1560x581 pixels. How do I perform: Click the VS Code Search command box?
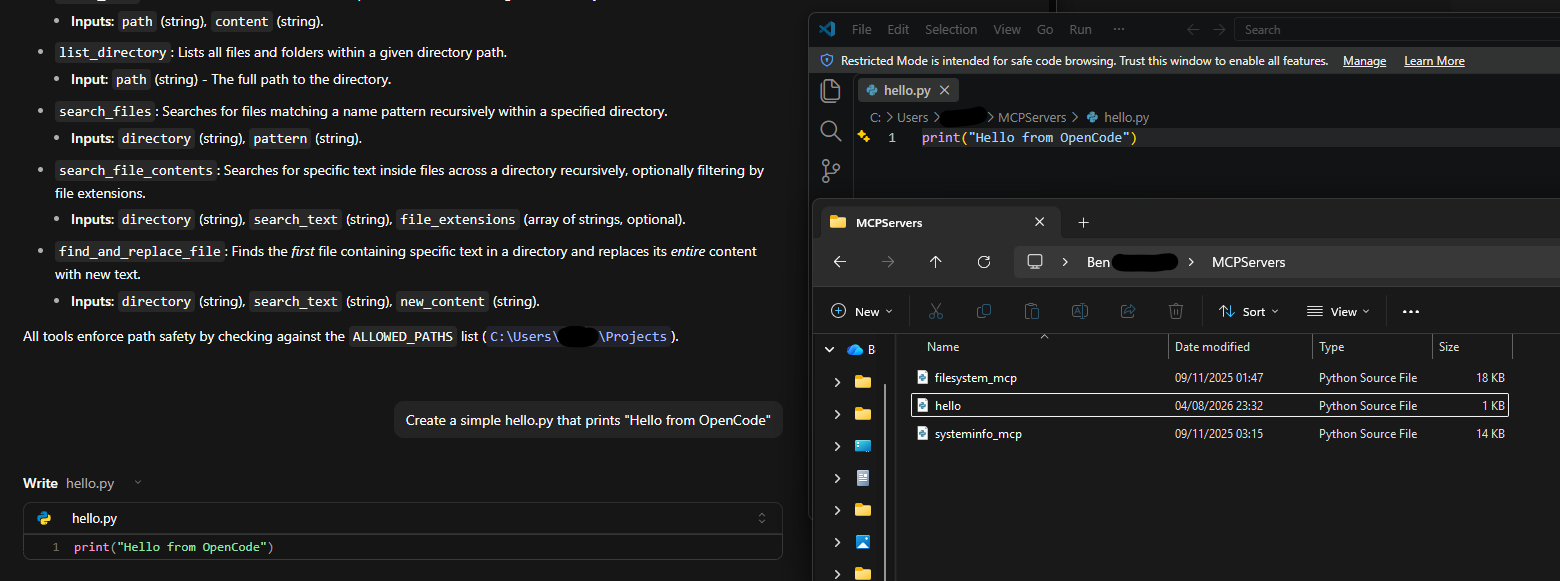click(1397, 29)
